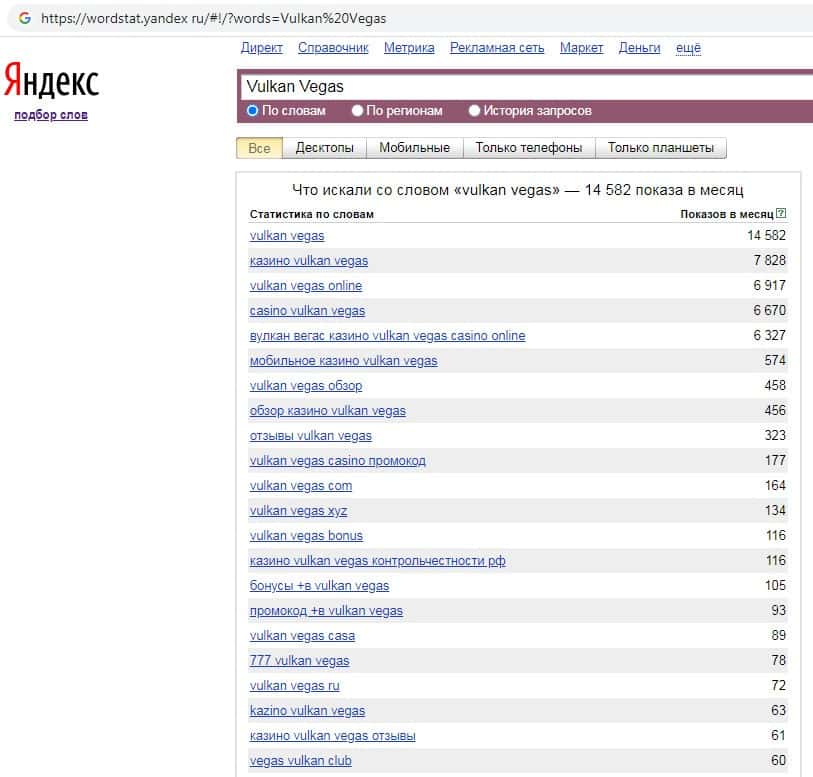Switch to the Десктопы tab
Viewport: 813px width, 777px height.
pyautogui.click(x=324, y=148)
